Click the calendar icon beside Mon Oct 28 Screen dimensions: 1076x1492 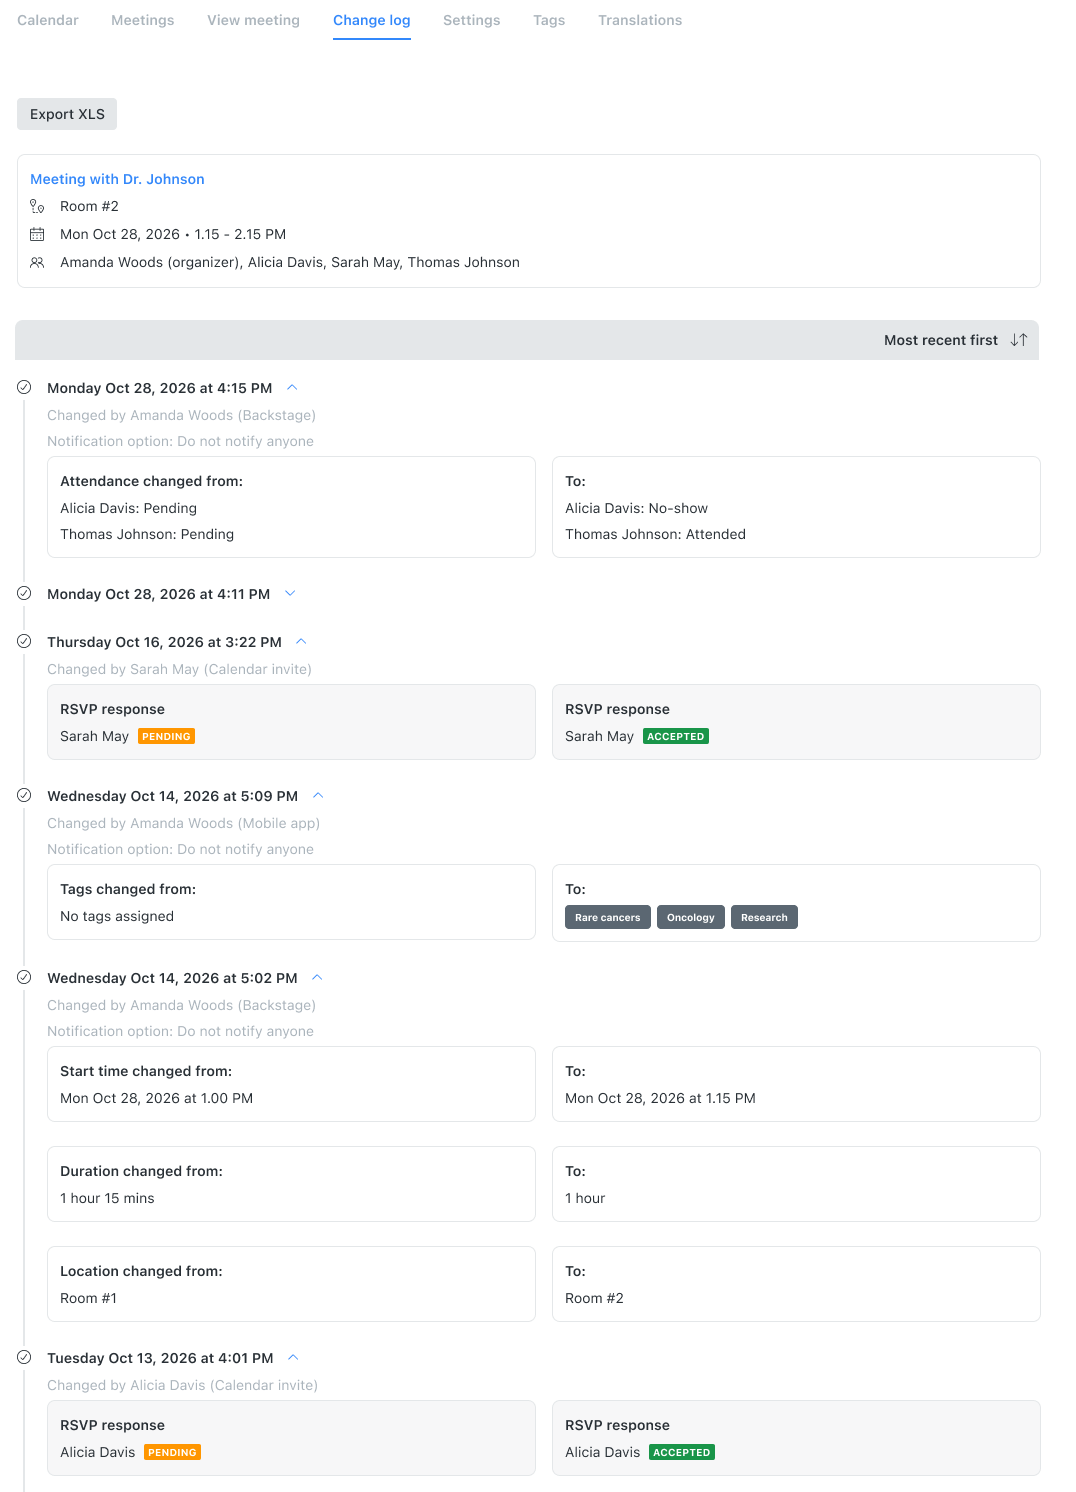tap(37, 234)
